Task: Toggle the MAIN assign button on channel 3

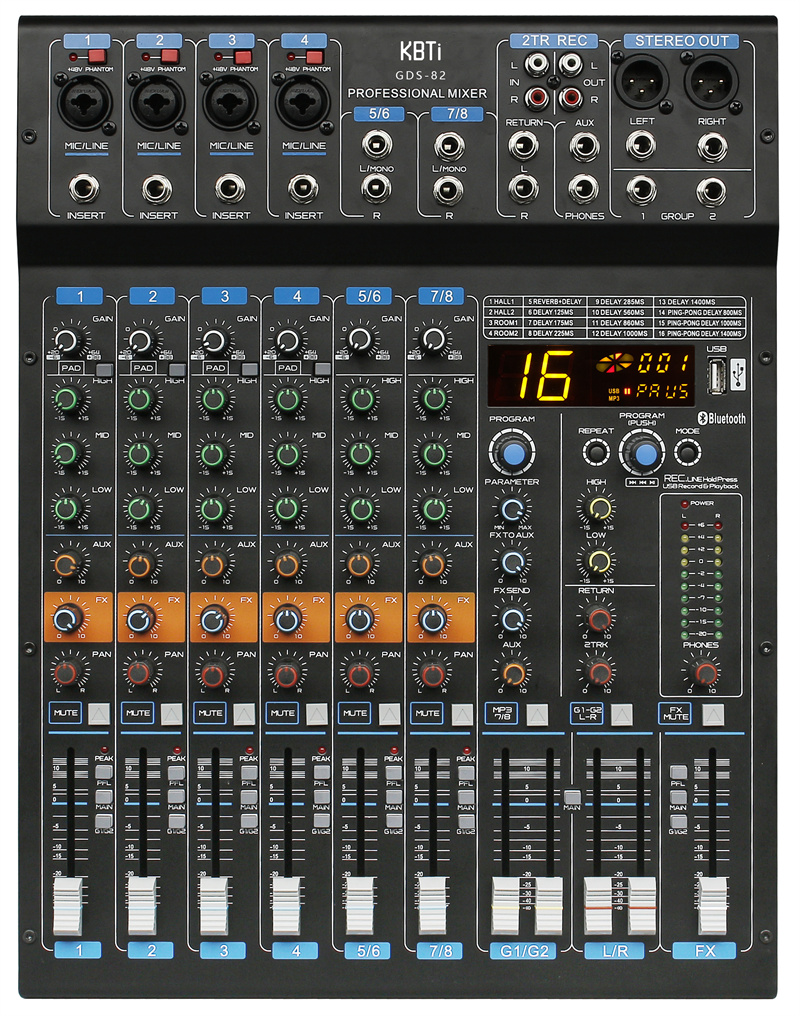Action: tap(249, 796)
